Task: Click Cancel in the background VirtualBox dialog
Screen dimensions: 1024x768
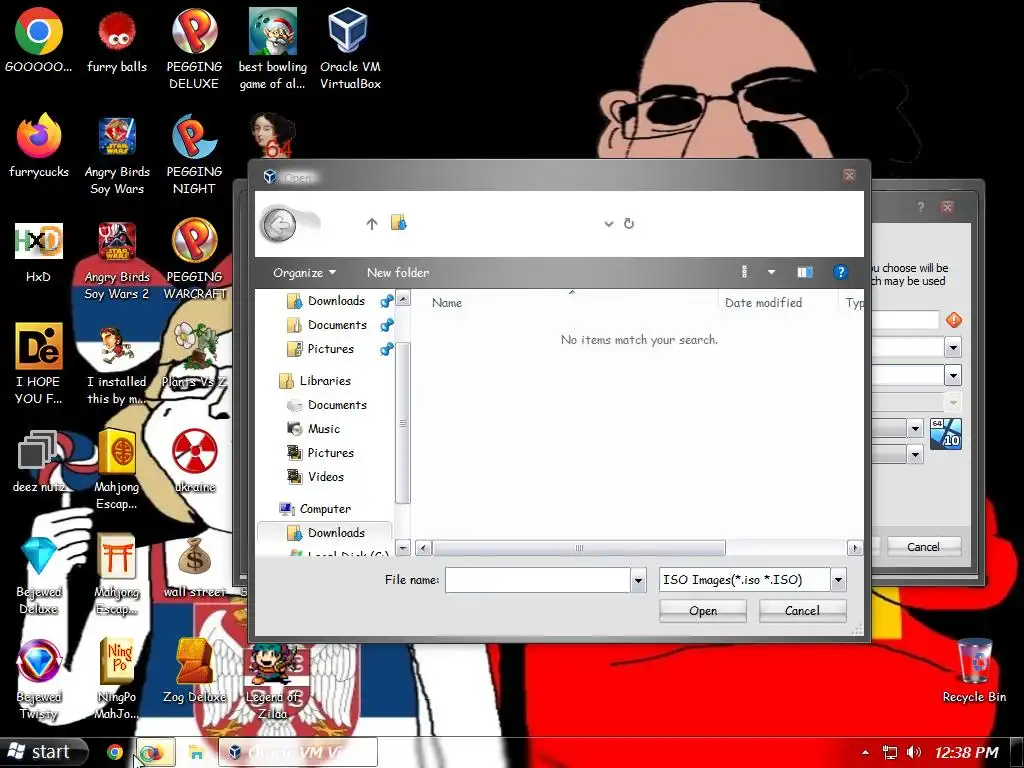Action: (923, 547)
